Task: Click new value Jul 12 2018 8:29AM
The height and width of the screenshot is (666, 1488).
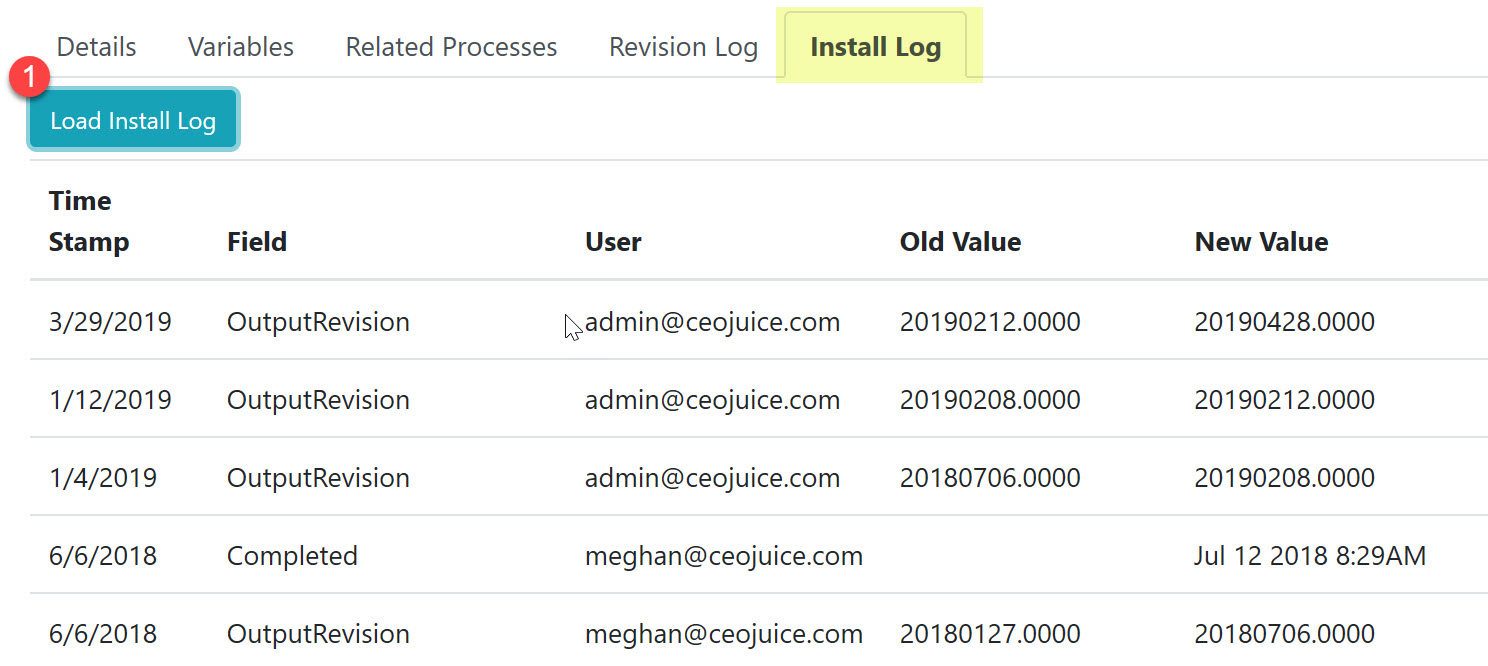Action: (x=1310, y=556)
